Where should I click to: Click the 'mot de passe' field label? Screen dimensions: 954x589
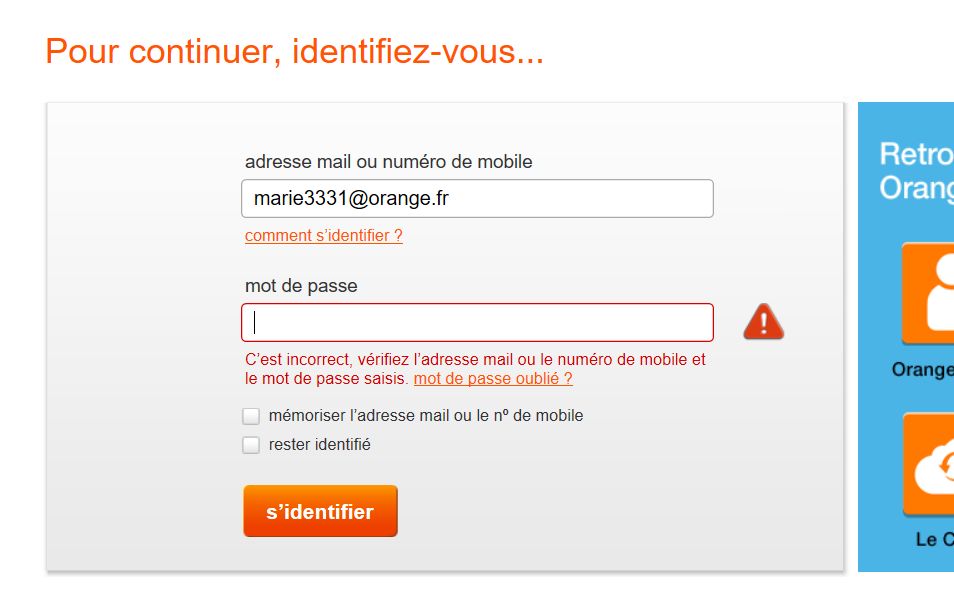(x=301, y=286)
